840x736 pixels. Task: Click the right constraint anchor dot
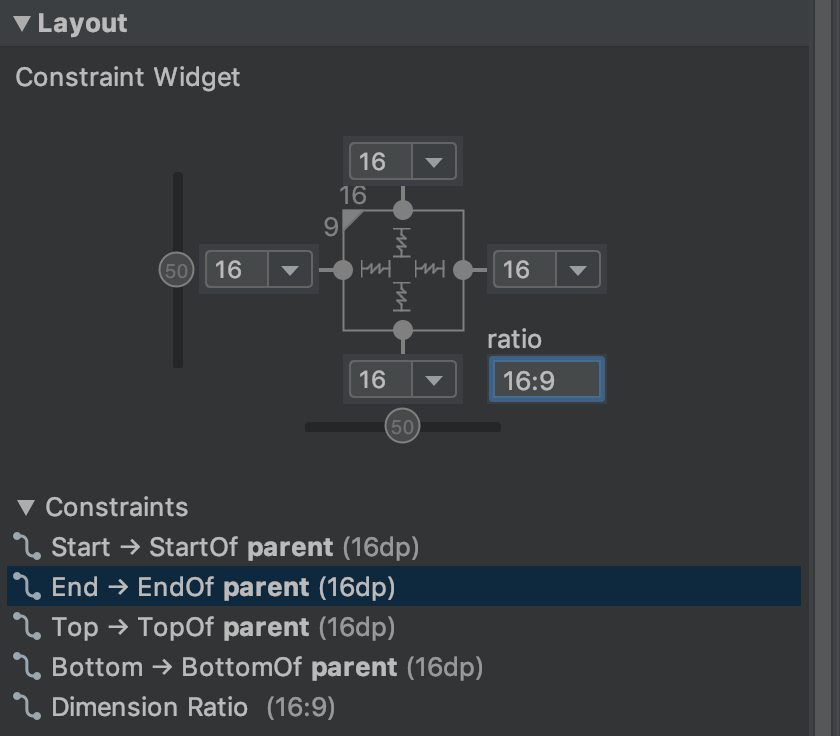[x=463, y=270]
